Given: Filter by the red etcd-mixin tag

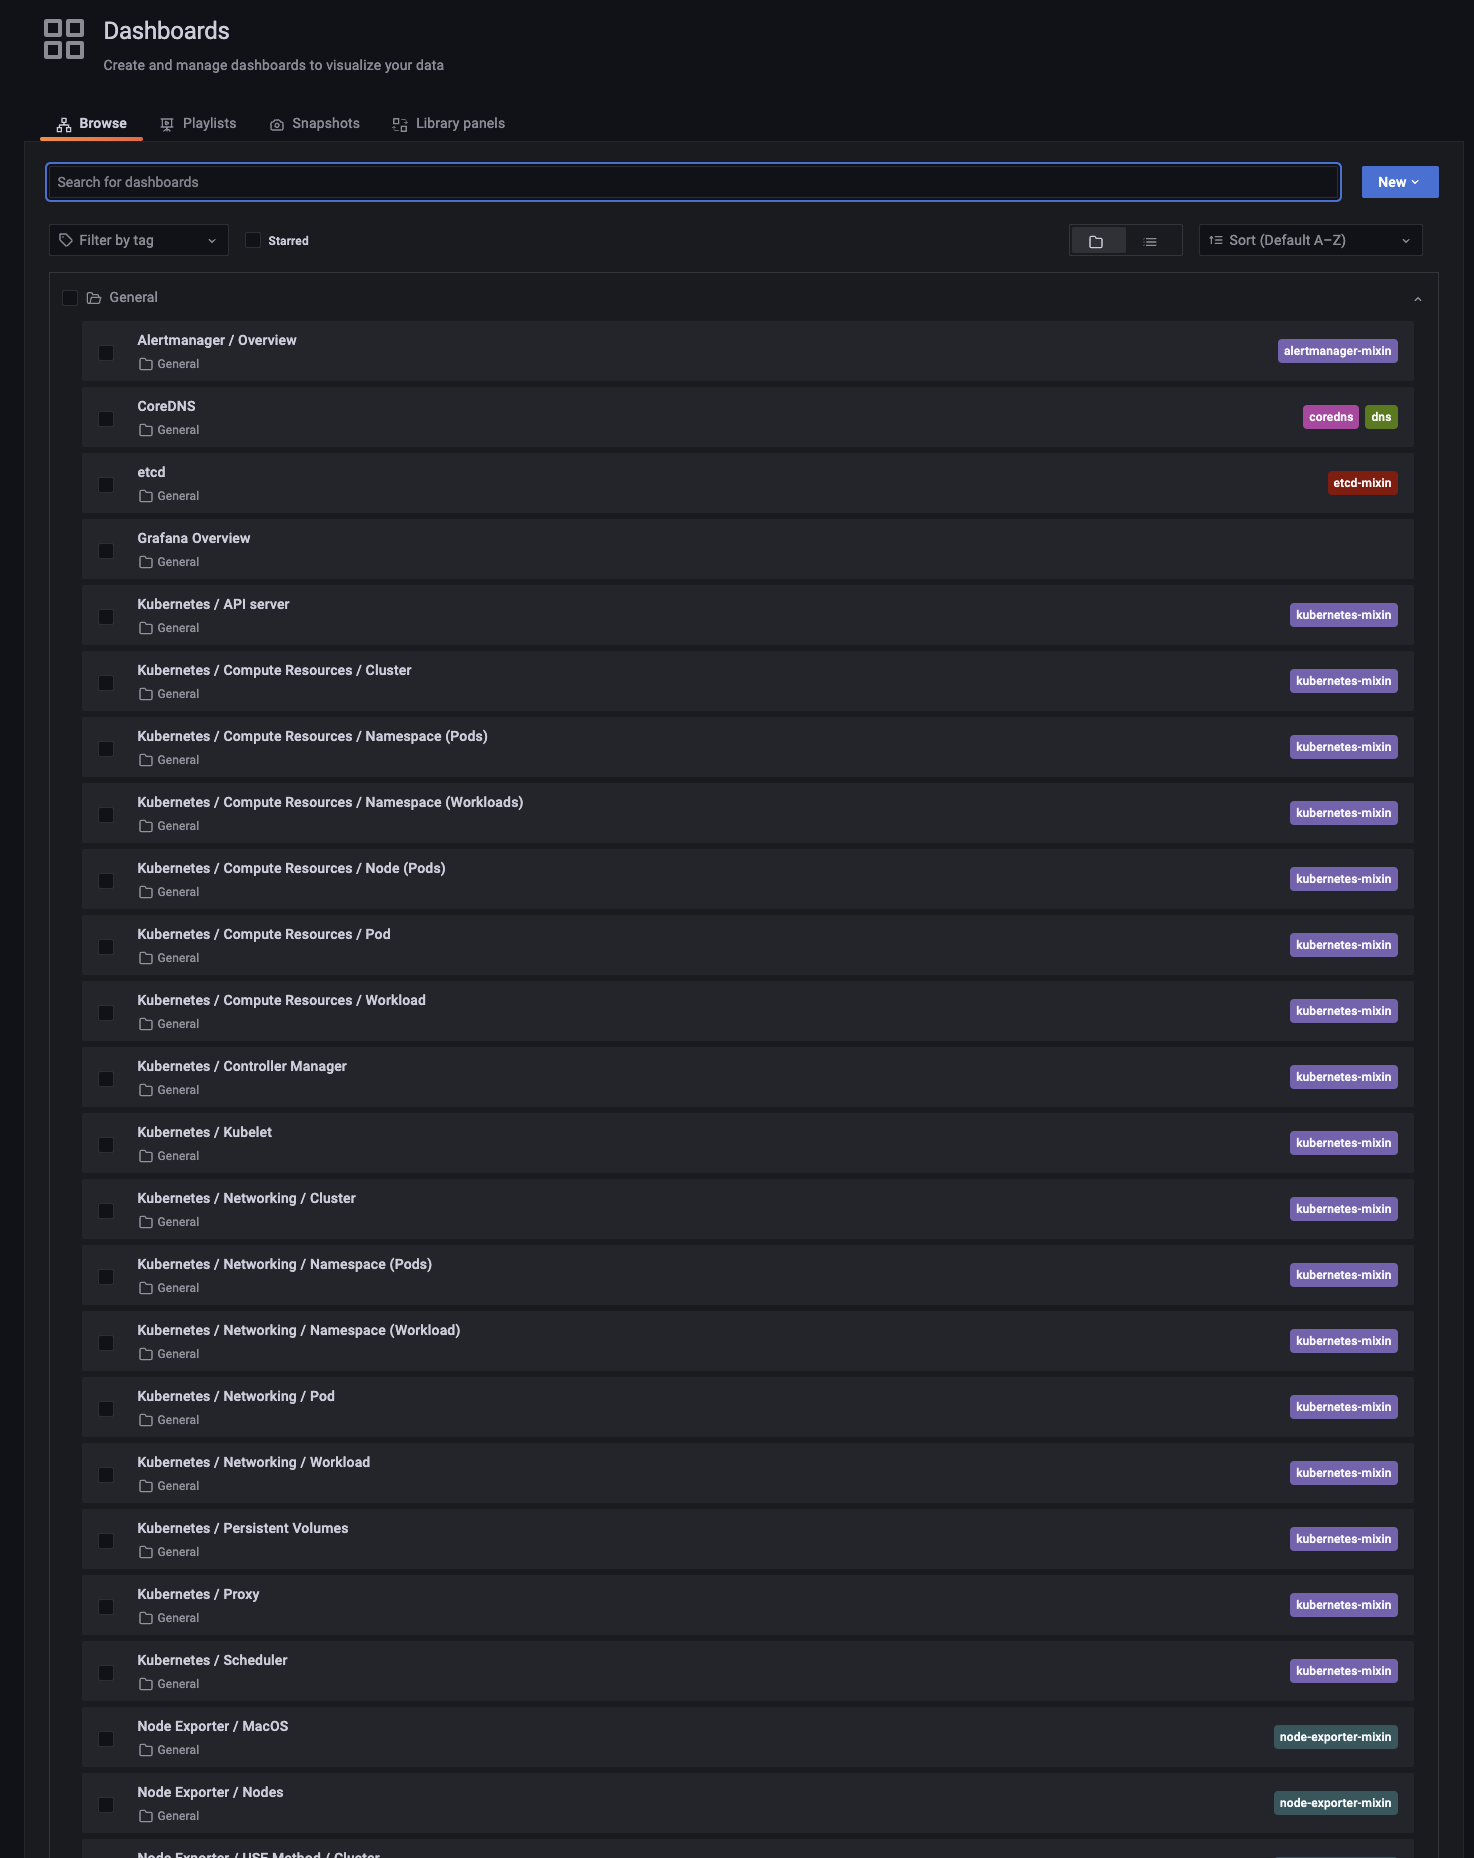Looking at the screenshot, I should point(1362,483).
